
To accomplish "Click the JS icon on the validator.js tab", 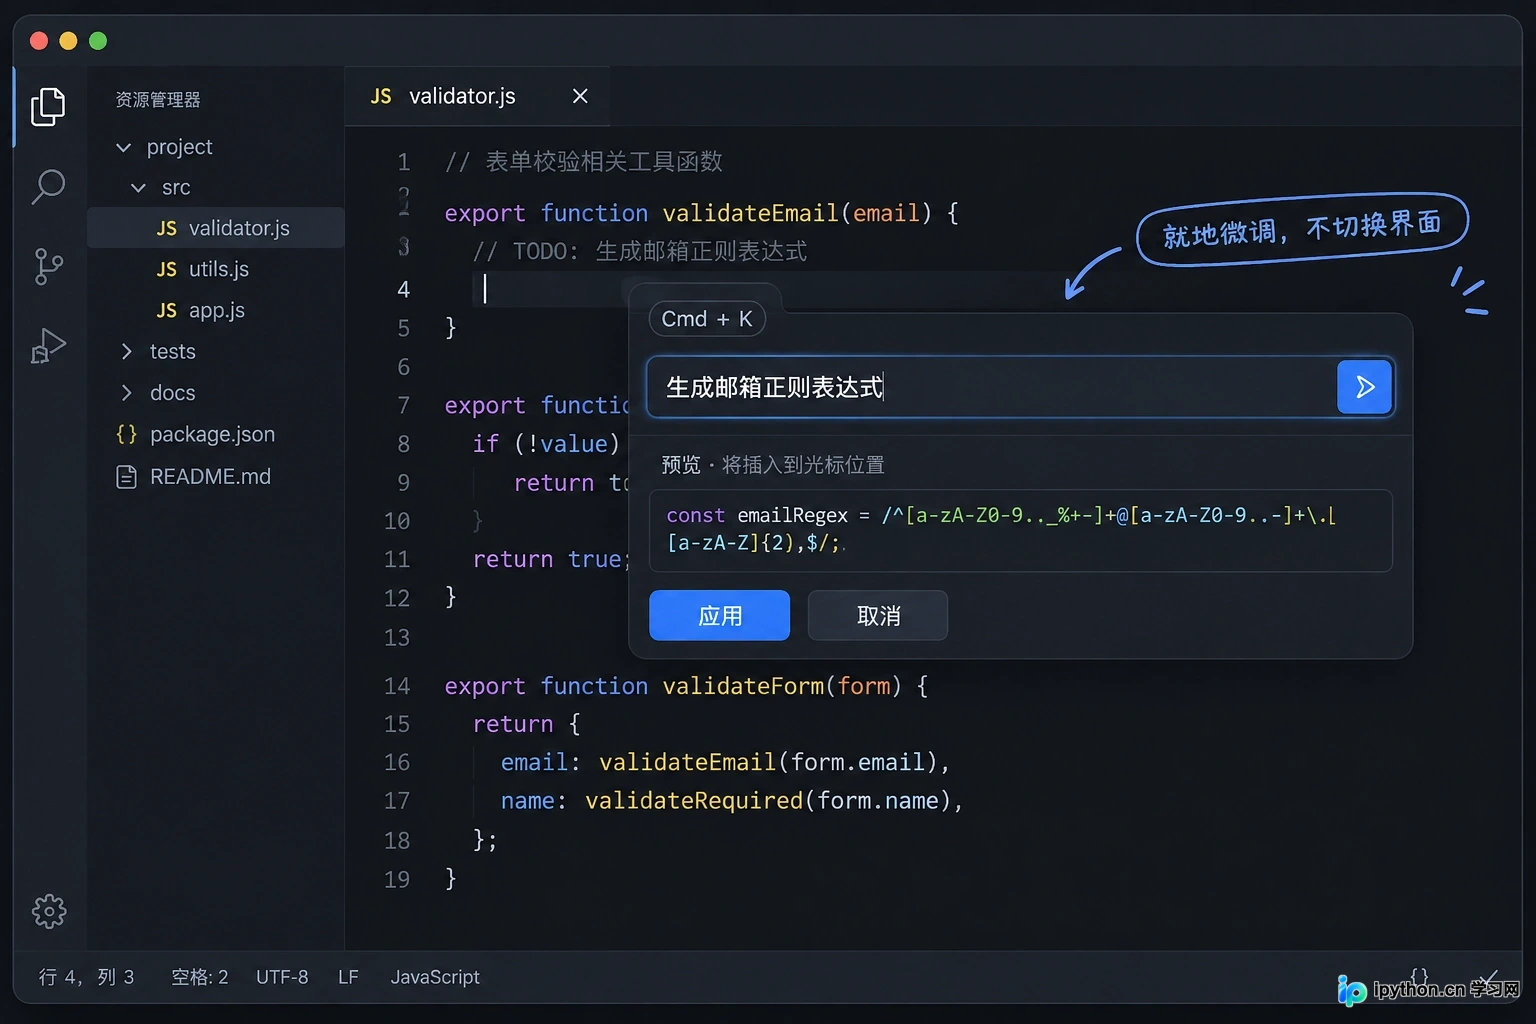I will [x=381, y=96].
